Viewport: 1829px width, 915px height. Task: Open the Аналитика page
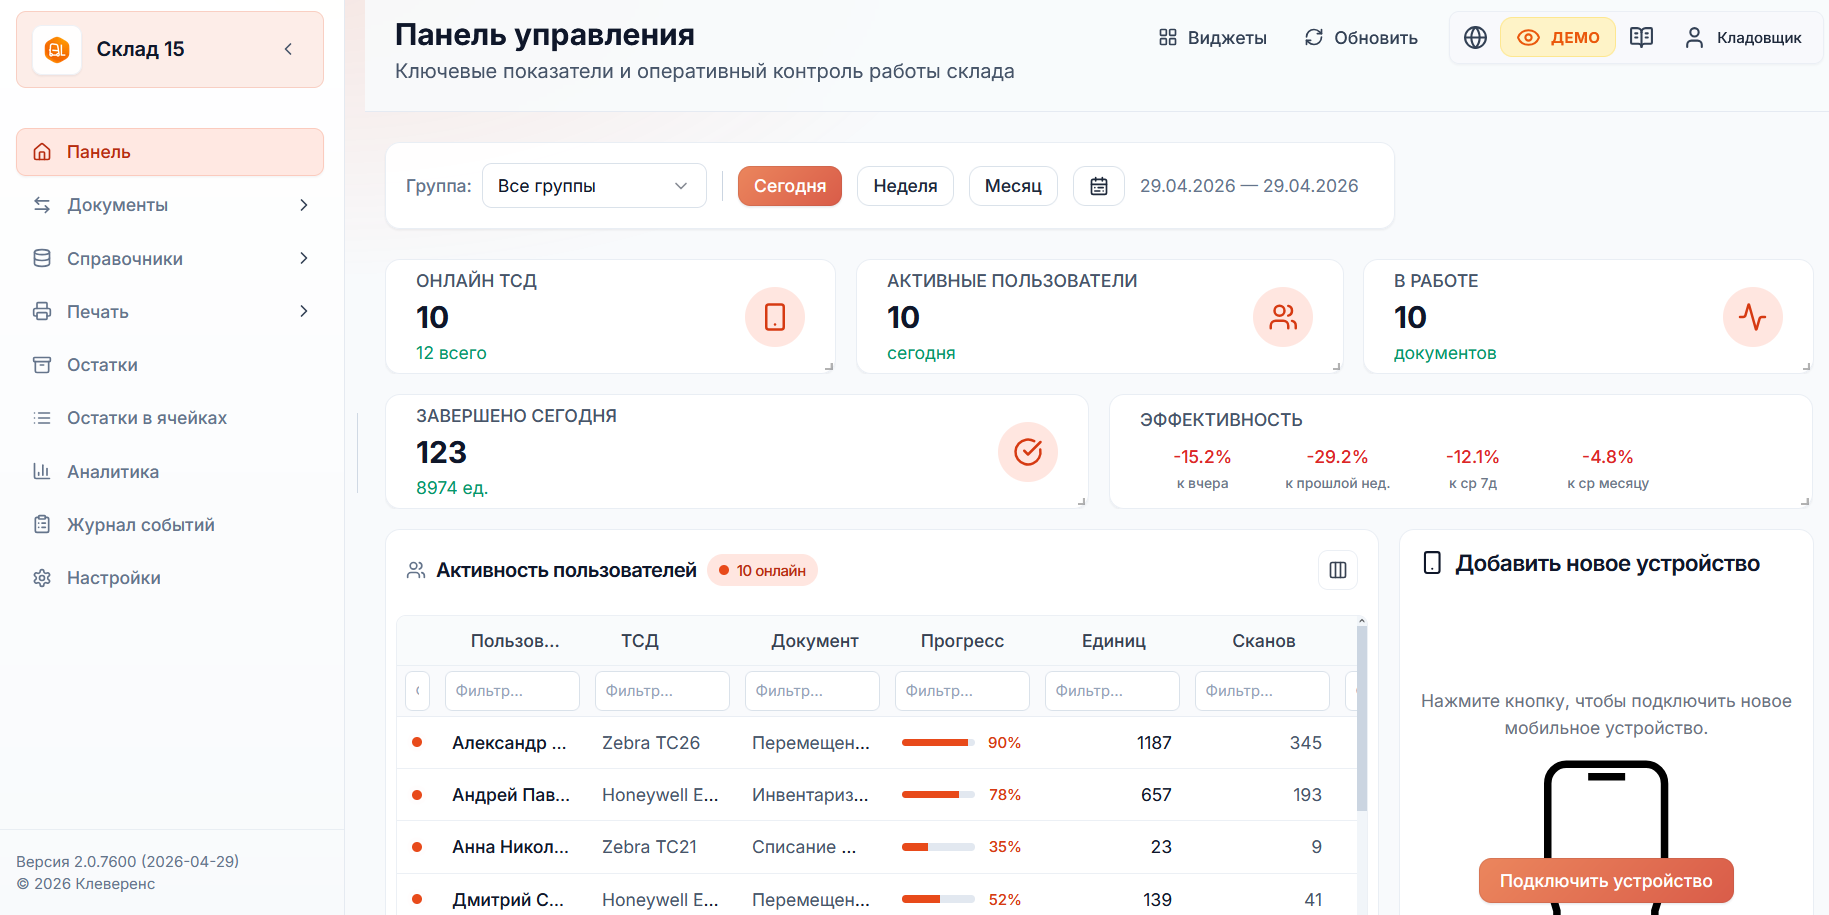pos(170,471)
